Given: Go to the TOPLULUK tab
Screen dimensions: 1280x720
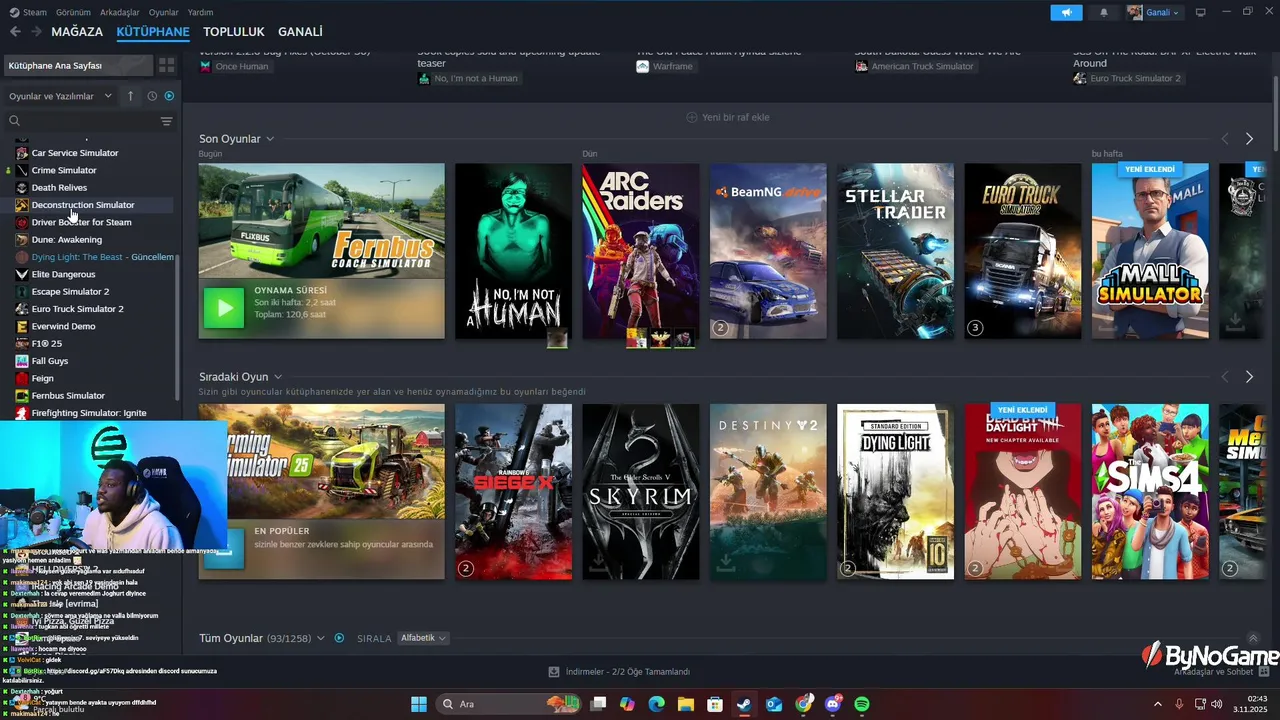Looking at the screenshot, I should point(234,32).
